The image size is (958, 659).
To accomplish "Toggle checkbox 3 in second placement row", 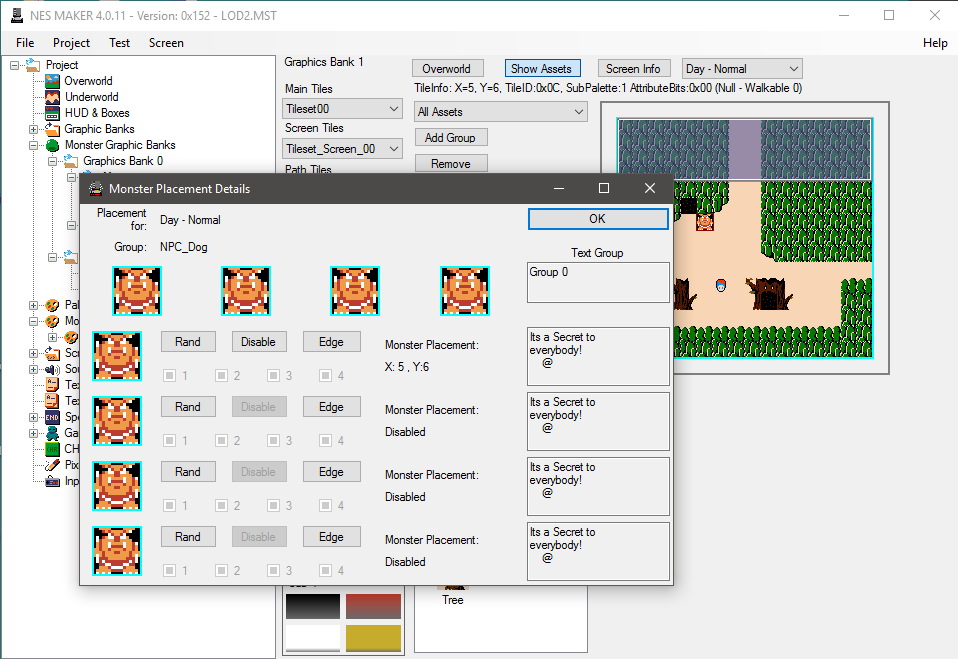I will coord(274,440).
